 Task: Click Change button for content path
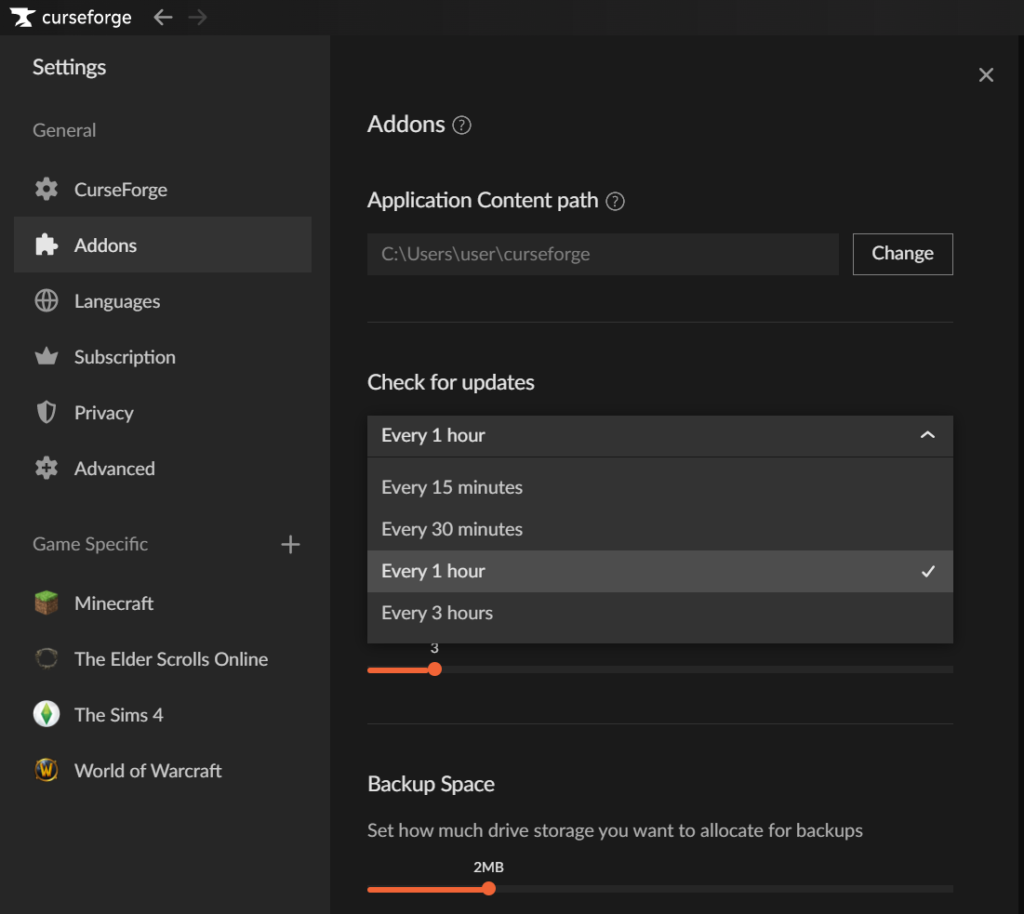[903, 254]
